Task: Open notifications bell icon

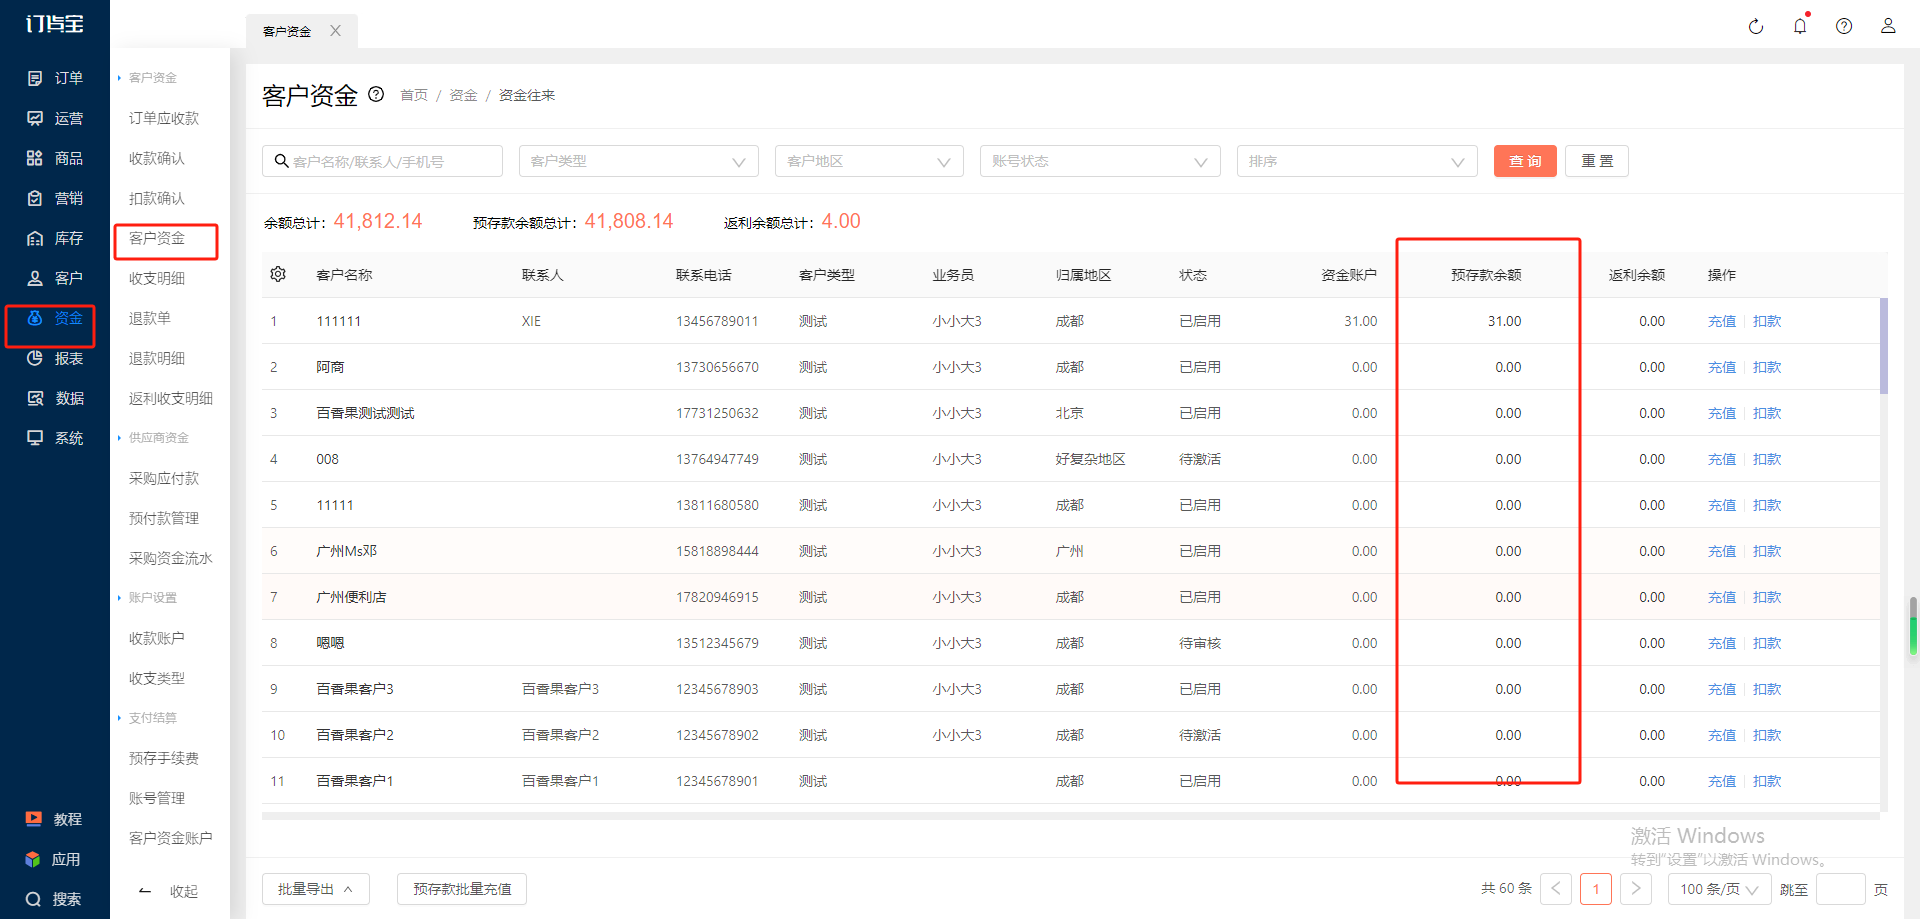Action: pos(1800,26)
